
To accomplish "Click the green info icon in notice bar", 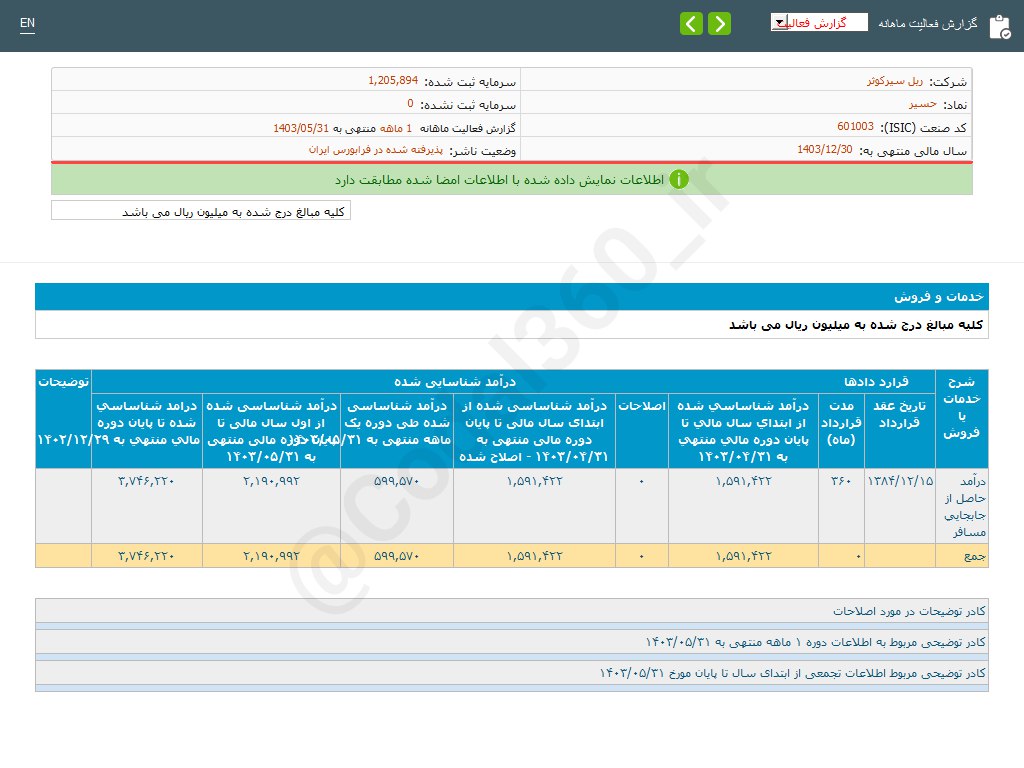I will pos(679,180).
